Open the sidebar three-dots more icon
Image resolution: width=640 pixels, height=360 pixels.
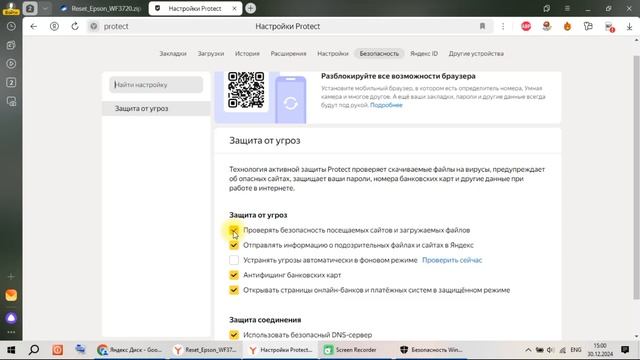tap(11, 332)
